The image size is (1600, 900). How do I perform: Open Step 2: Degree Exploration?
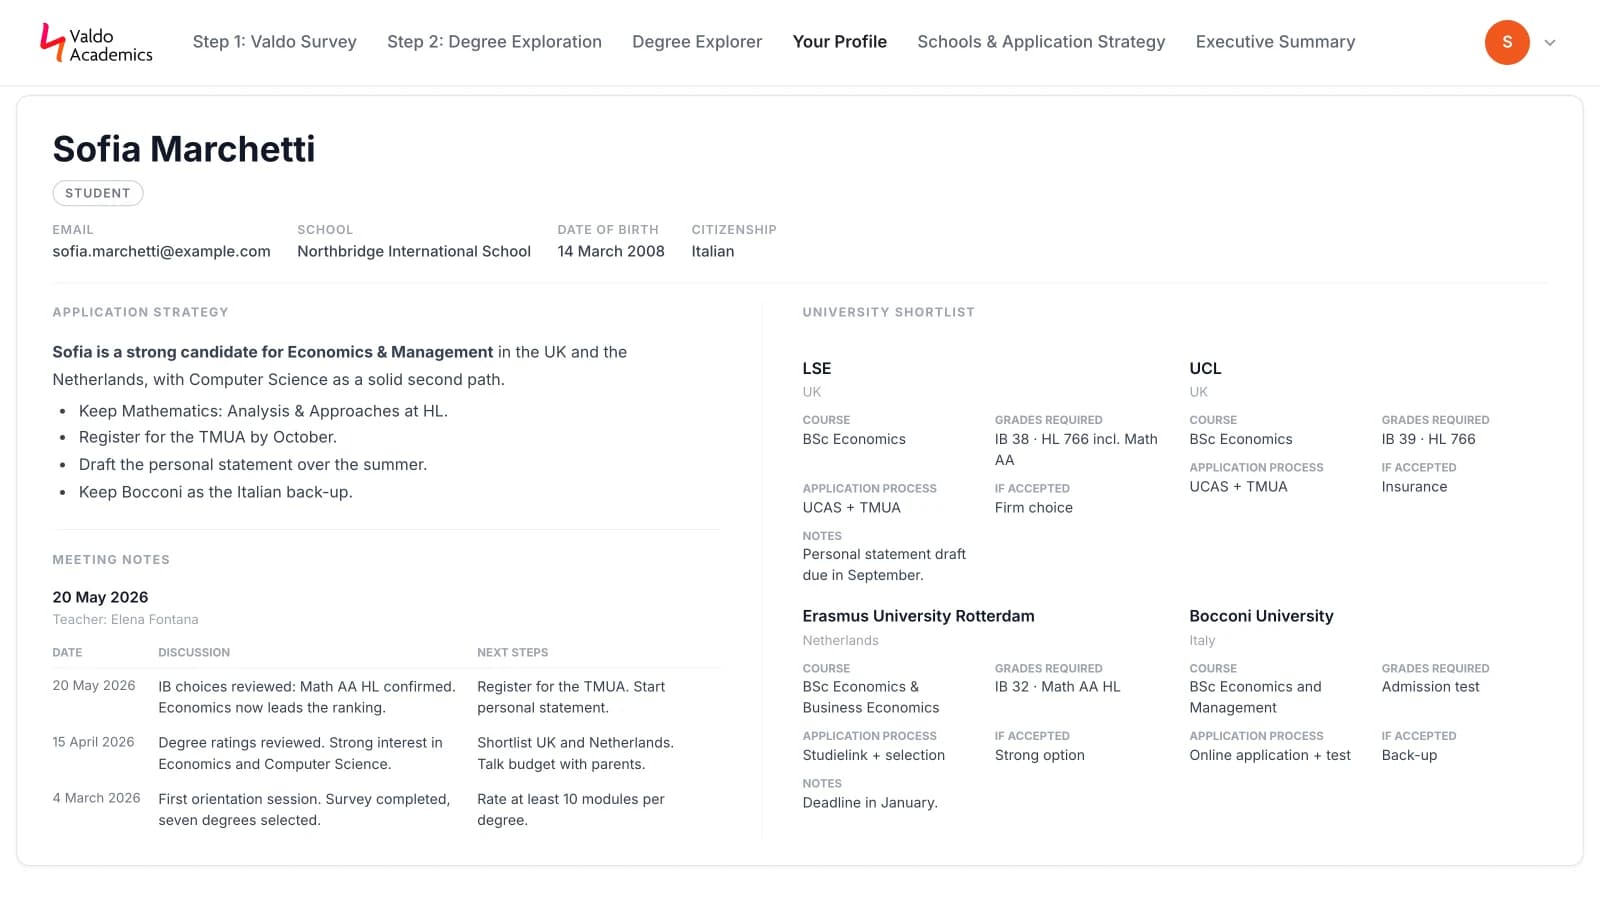coord(494,42)
